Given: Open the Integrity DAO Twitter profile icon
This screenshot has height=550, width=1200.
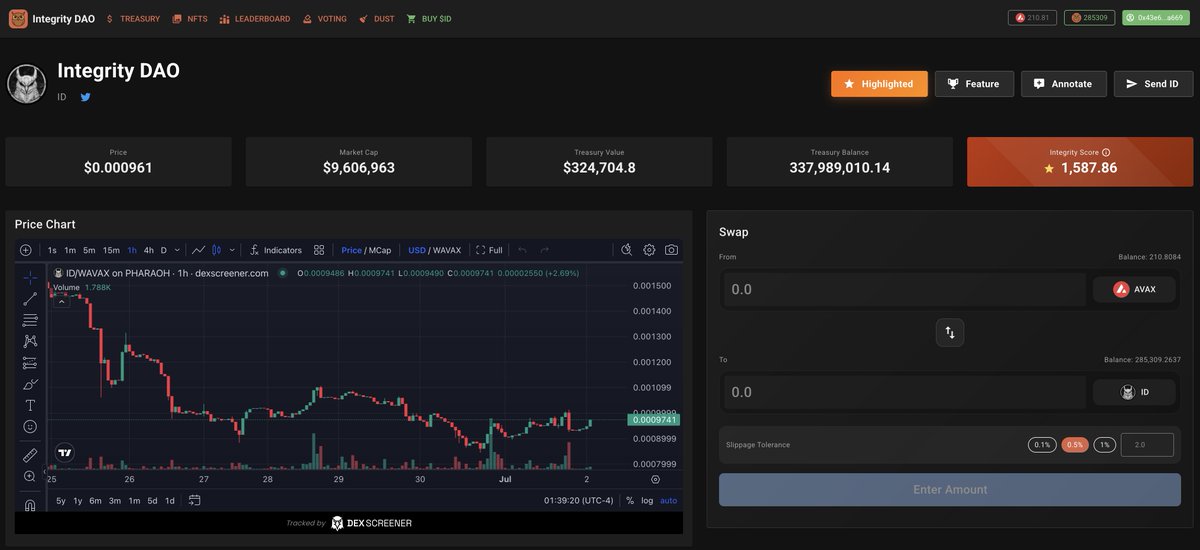Looking at the screenshot, I should click(x=86, y=97).
